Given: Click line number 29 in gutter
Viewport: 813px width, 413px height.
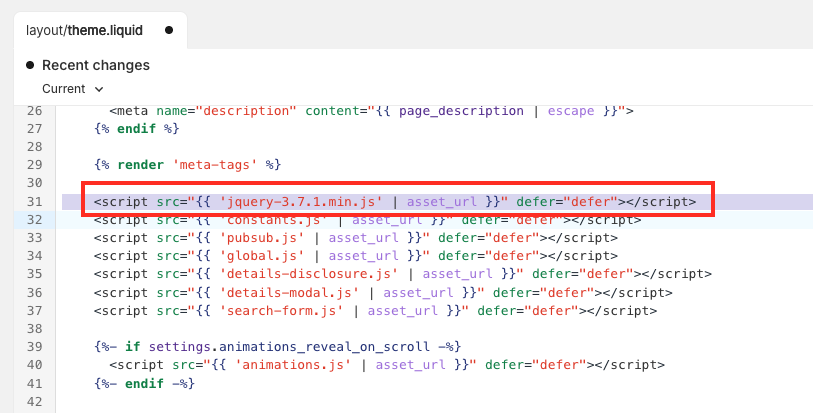Looking at the screenshot, I should tap(34, 165).
